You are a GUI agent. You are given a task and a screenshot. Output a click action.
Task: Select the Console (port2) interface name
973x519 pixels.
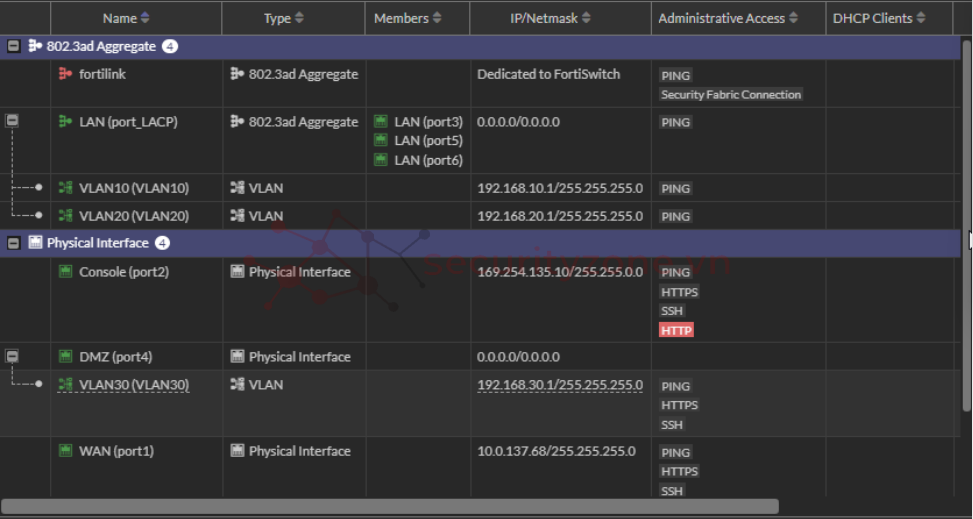[x=124, y=272]
